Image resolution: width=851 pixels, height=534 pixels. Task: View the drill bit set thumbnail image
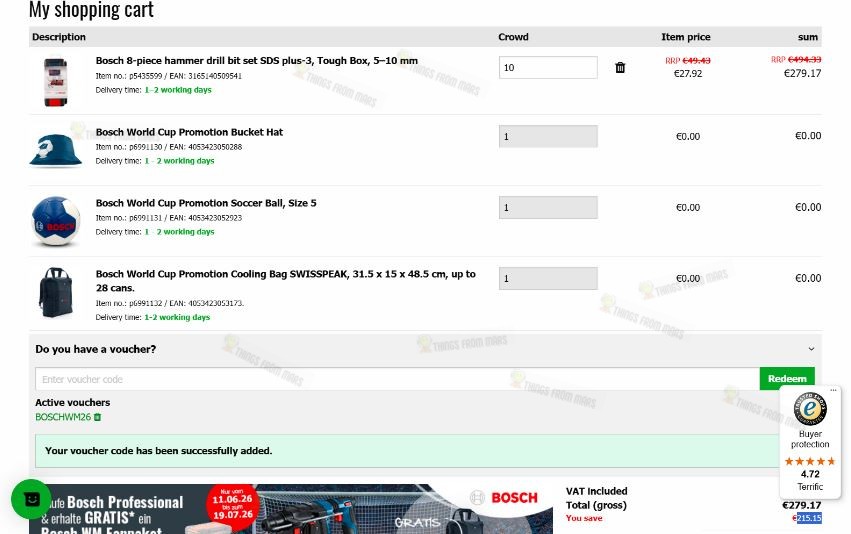coord(55,82)
